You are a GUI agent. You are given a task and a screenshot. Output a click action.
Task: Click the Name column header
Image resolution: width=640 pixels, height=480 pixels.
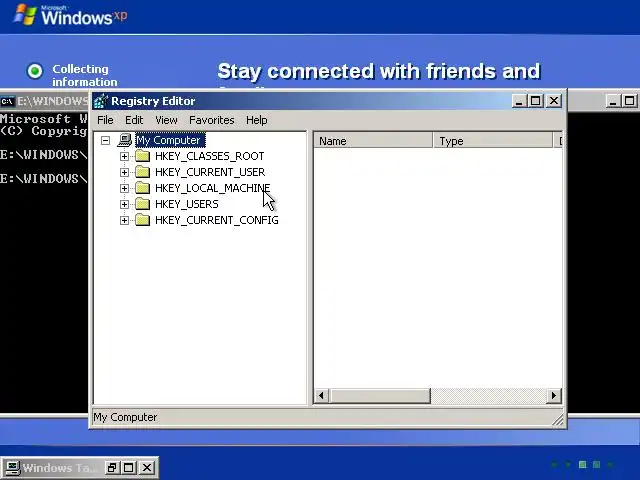(x=373, y=141)
